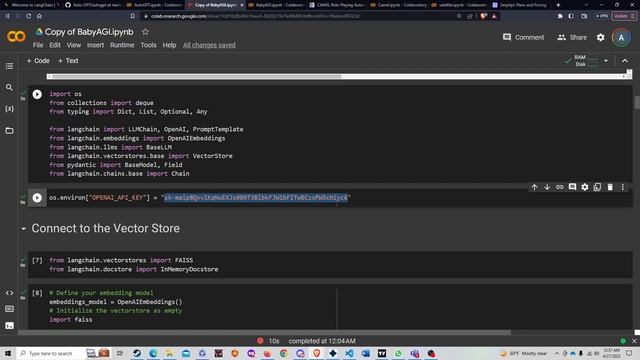The height and width of the screenshot is (360, 640).
Task: Move selected cell up
Action: (534, 187)
